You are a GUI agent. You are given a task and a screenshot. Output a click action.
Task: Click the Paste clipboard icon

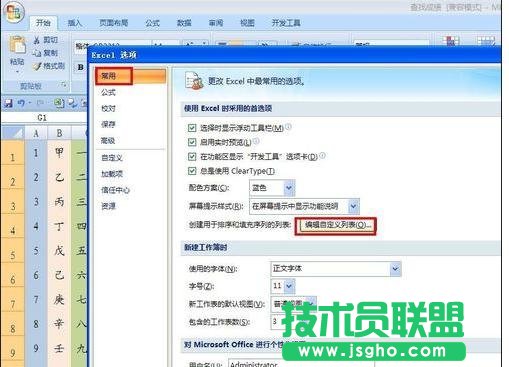(17, 45)
